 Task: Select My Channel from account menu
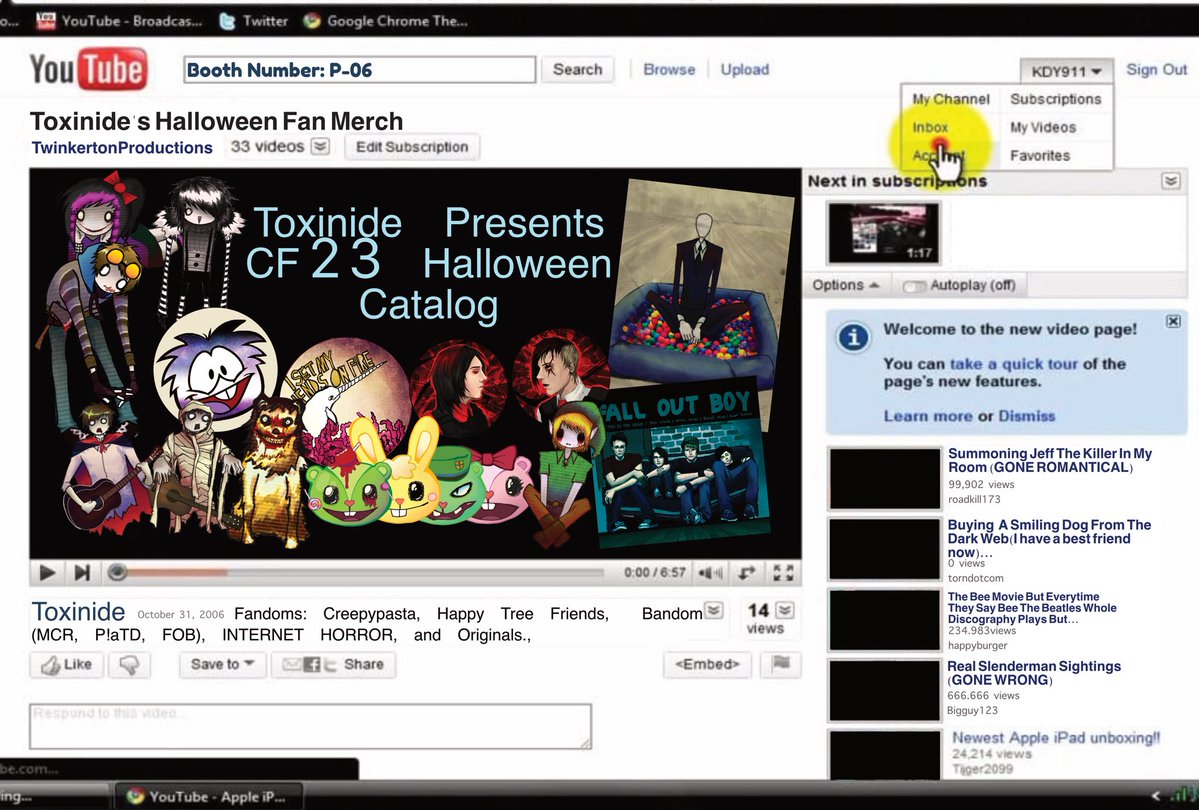950,99
